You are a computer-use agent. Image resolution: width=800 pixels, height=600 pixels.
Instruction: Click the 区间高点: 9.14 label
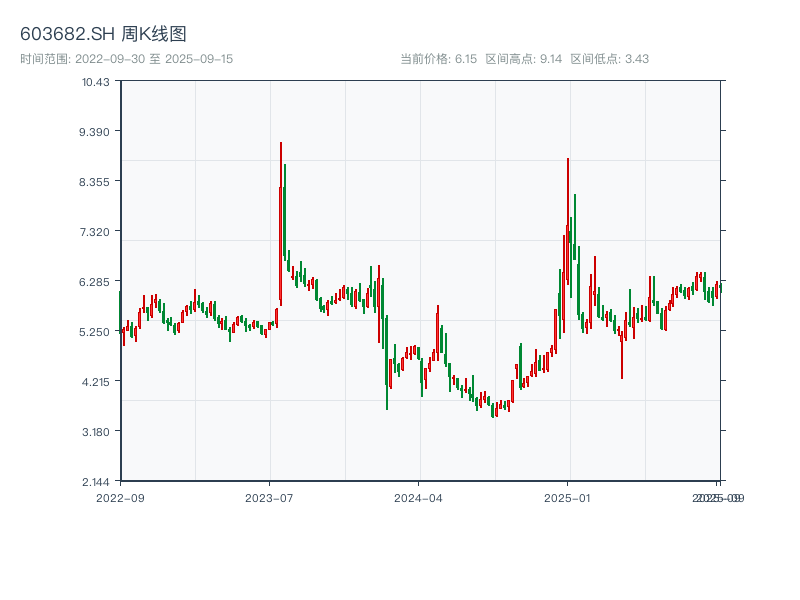[523, 59]
